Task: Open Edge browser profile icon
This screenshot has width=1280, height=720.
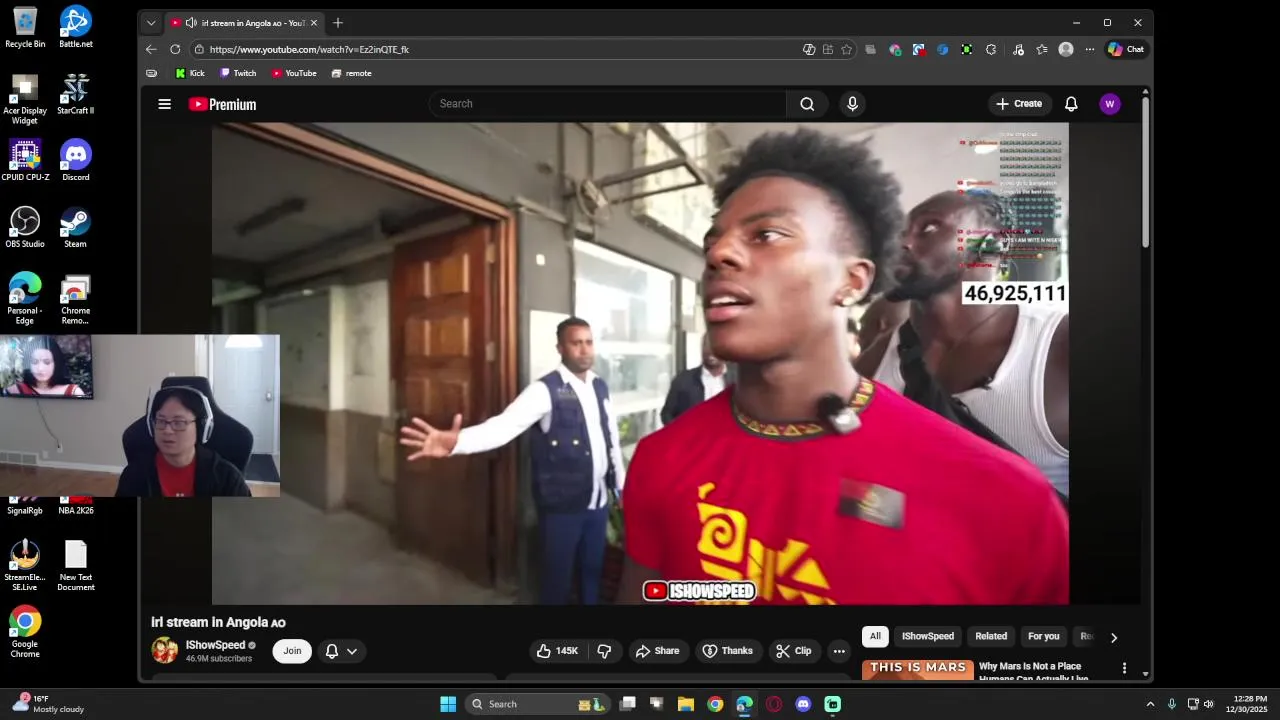Action: [x=1066, y=49]
